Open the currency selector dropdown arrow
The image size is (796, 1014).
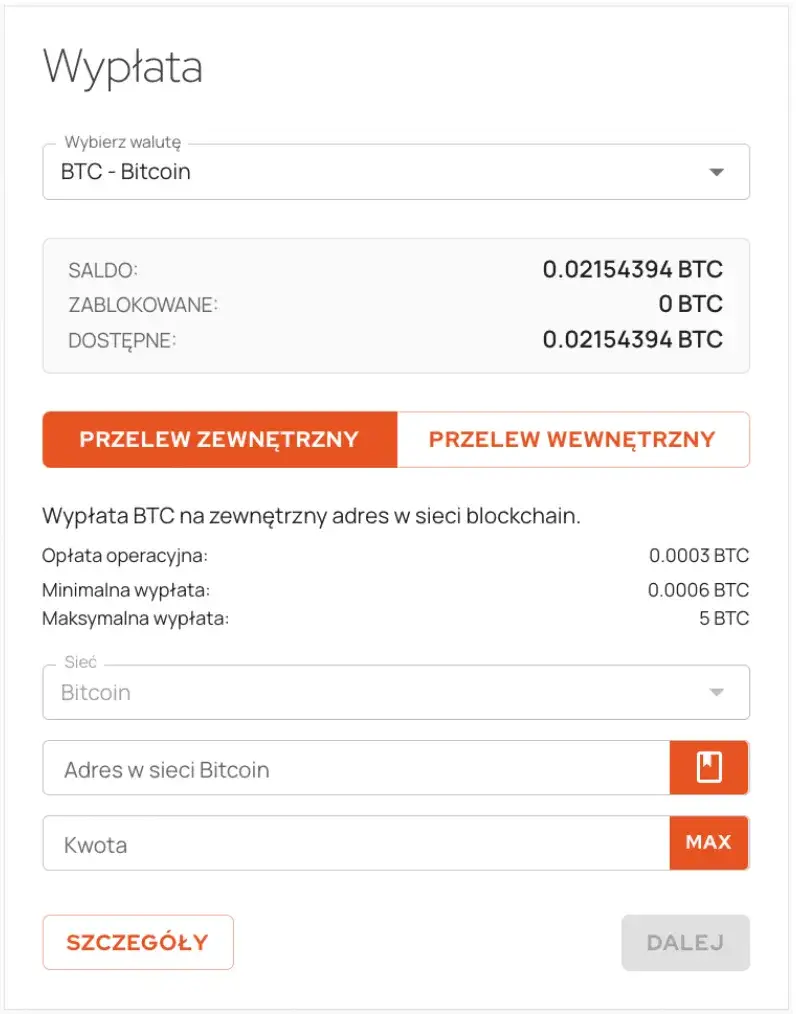tap(717, 171)
